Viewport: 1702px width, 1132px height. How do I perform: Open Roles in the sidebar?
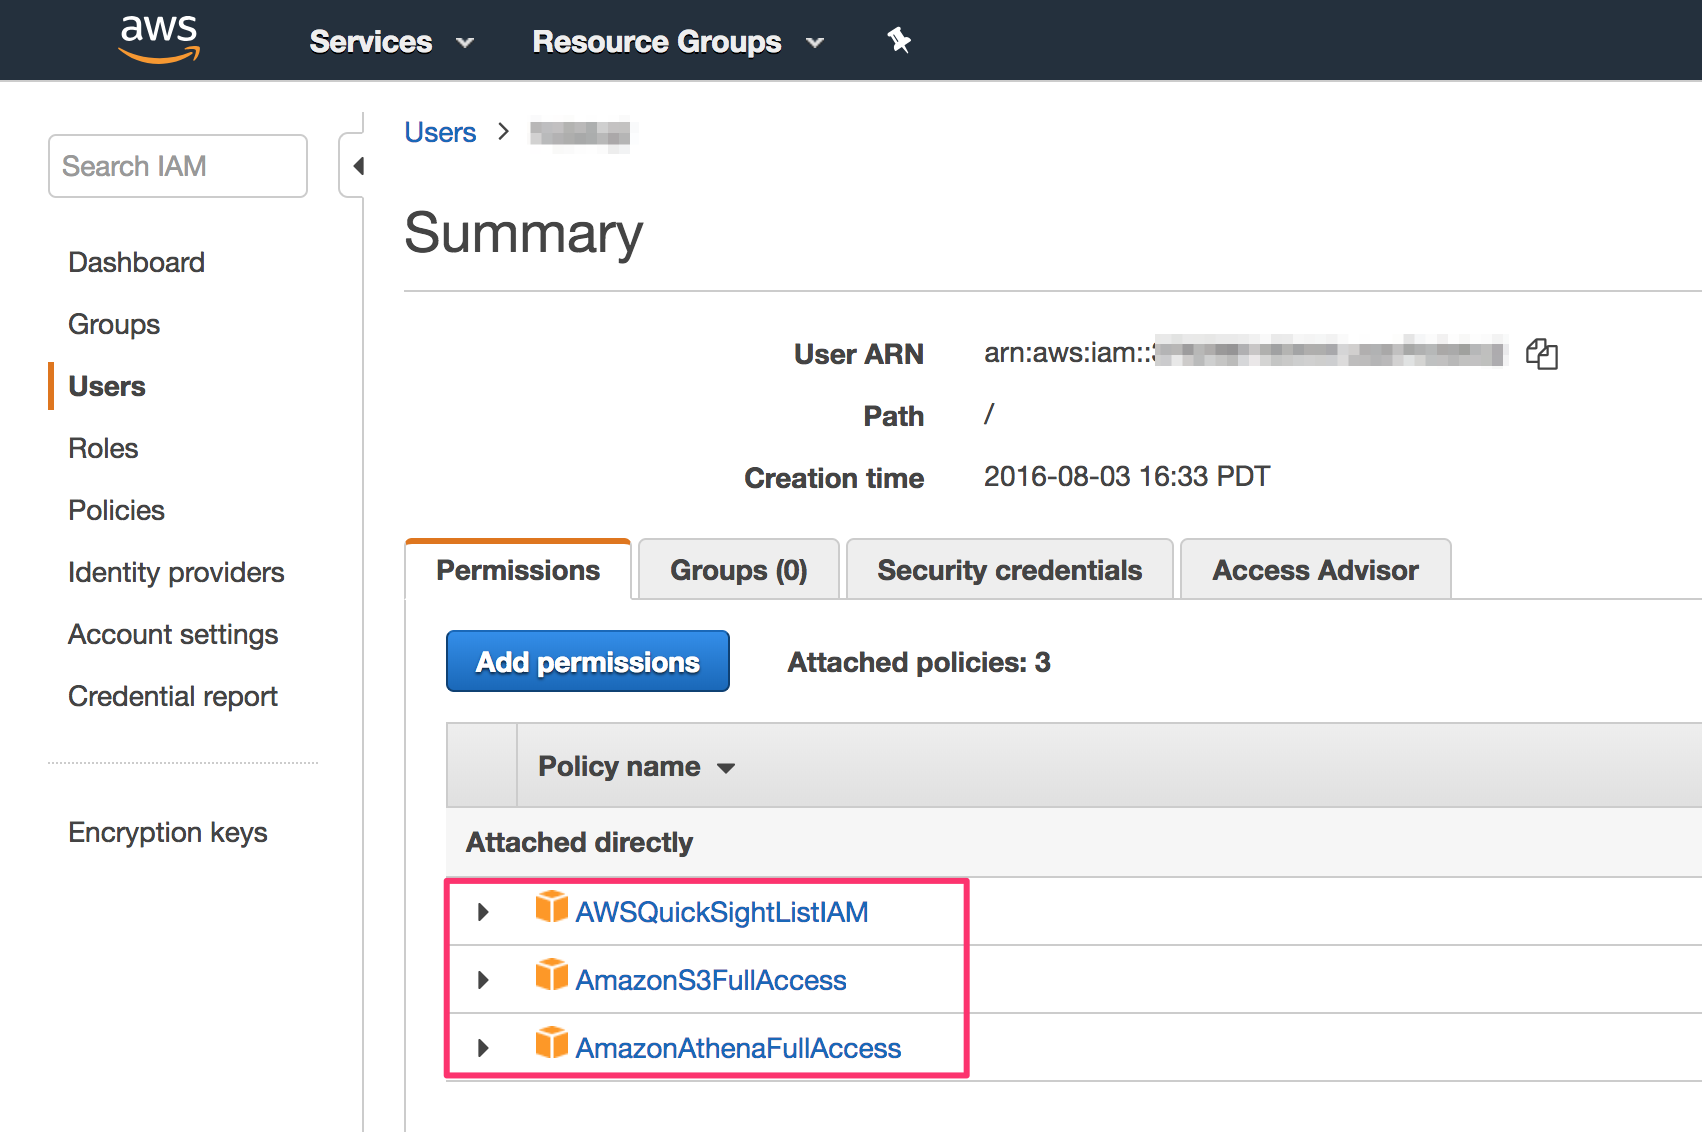103,448
